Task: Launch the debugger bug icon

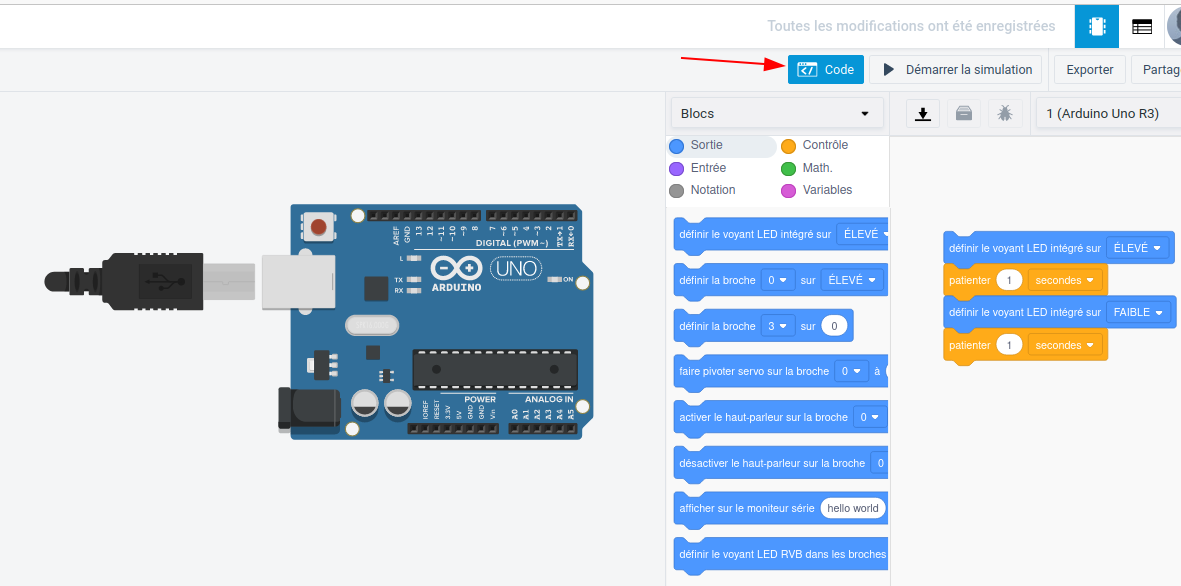Action: (x=1005, y=114)
